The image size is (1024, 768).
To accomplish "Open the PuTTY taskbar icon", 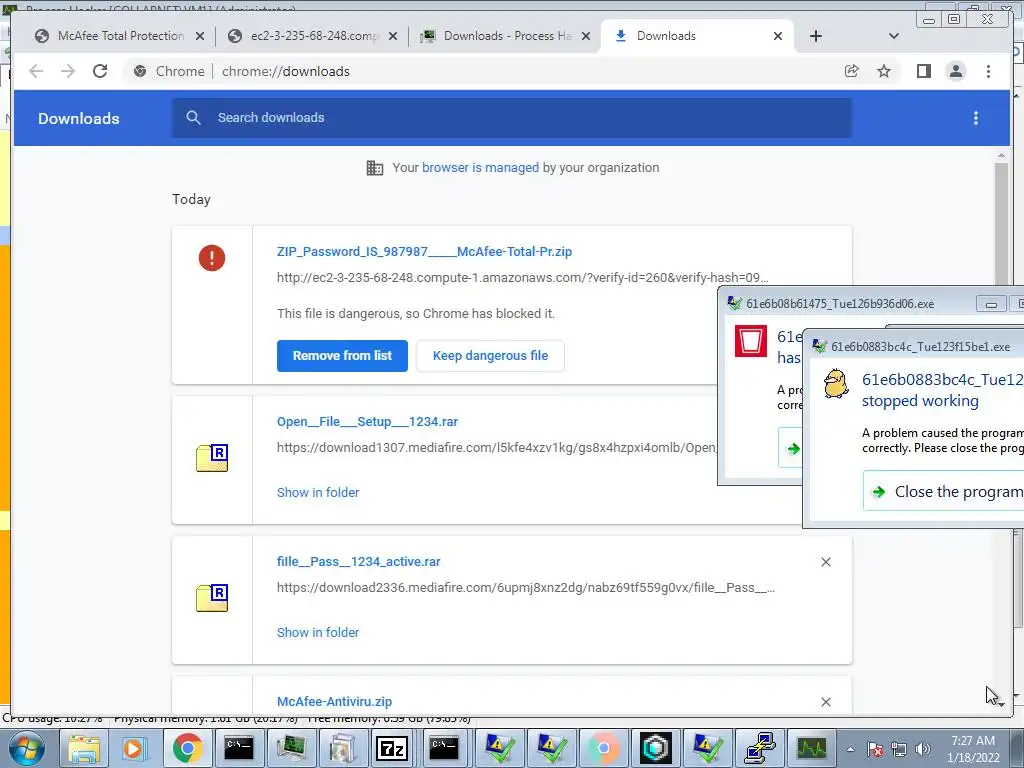I will coord(759,748).
